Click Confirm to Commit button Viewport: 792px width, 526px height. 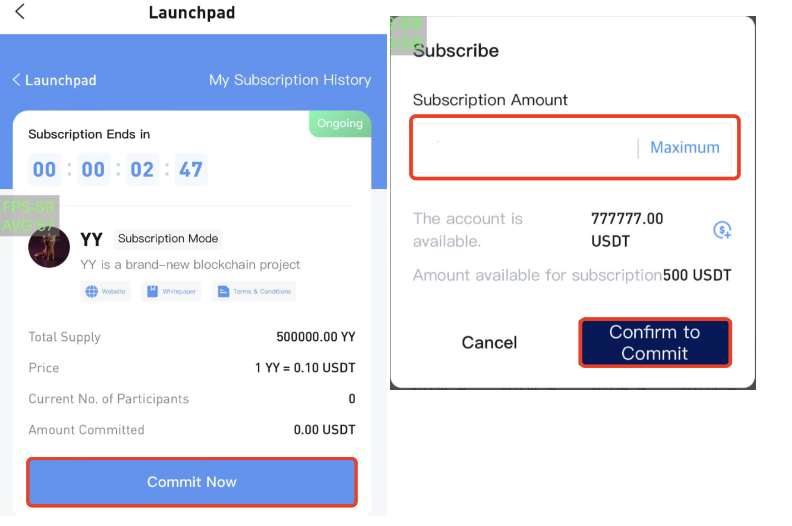pos(655,343)
